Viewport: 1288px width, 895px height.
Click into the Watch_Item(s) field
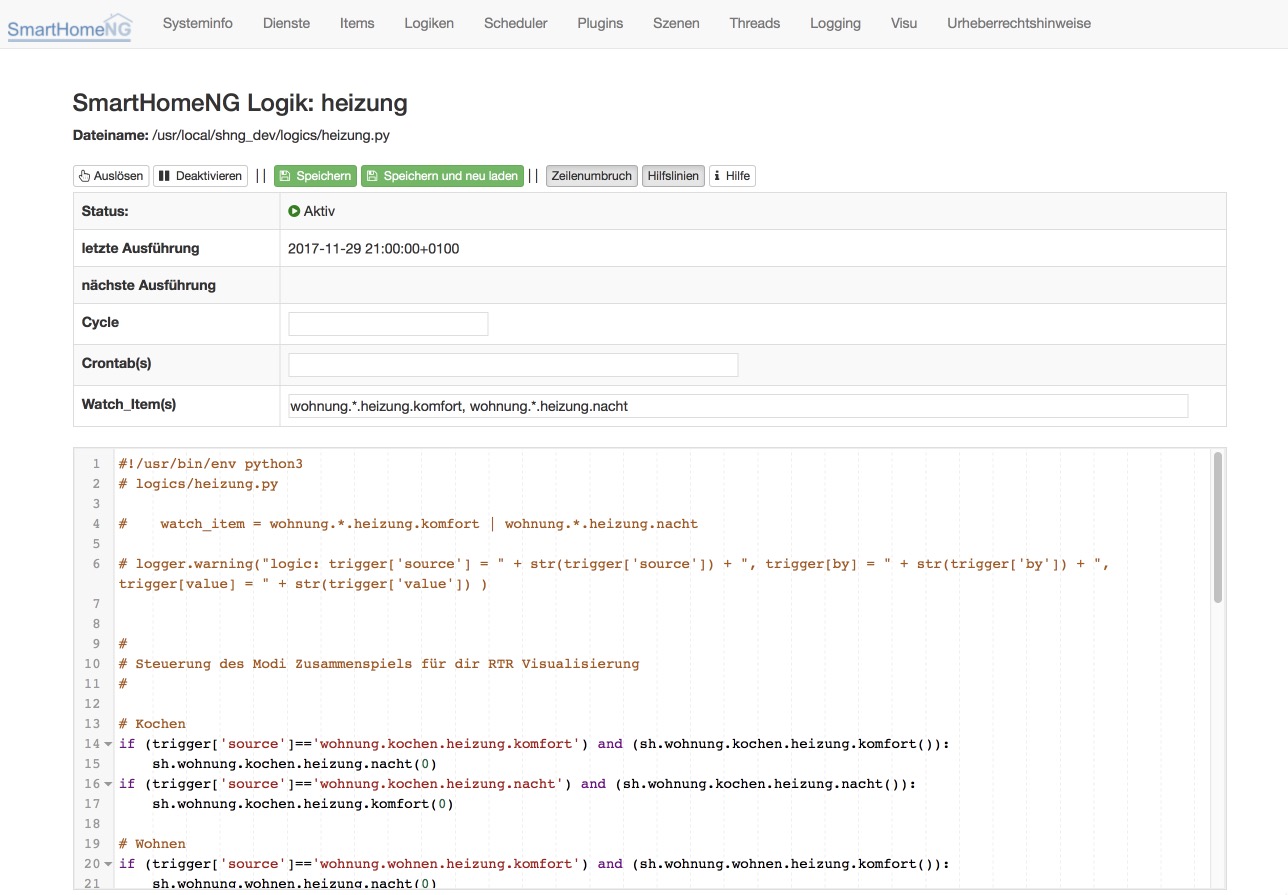[738, 406]
